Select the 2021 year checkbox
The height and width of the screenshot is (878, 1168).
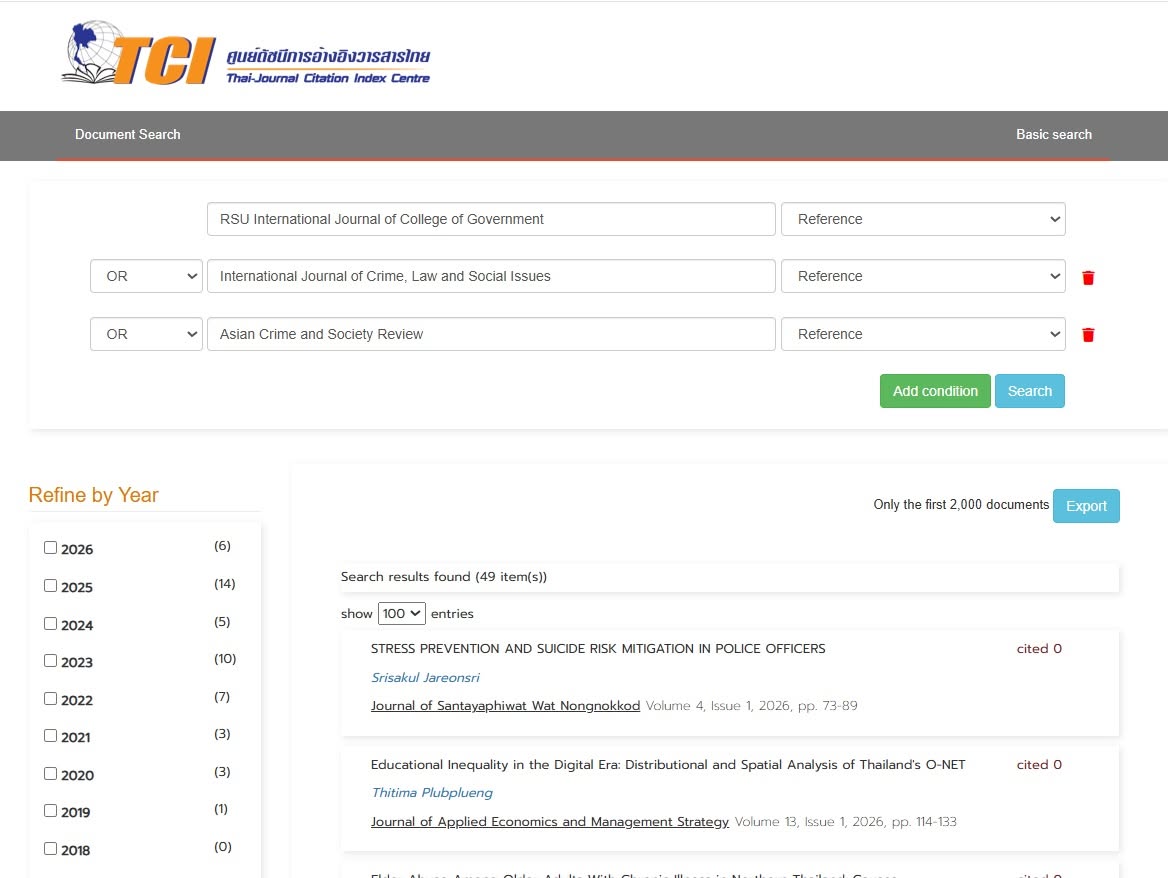(x=51, y=736)
